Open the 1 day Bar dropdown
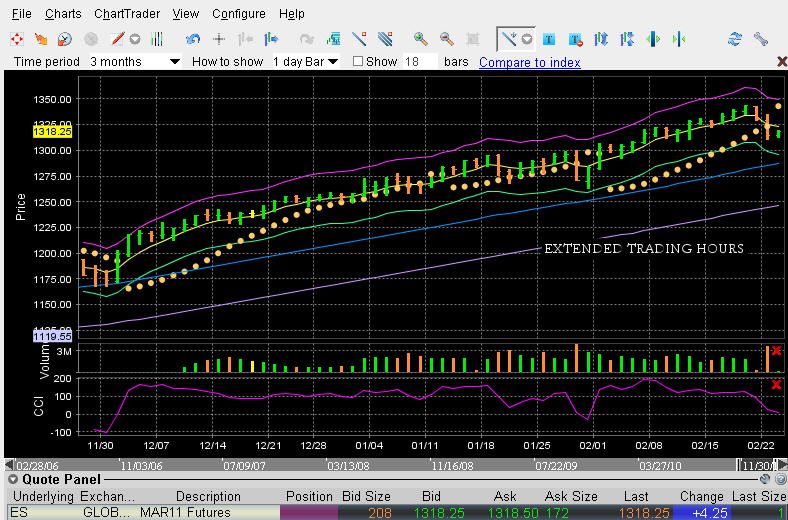The width and height of the screenshot is (788, 520). 306,62
